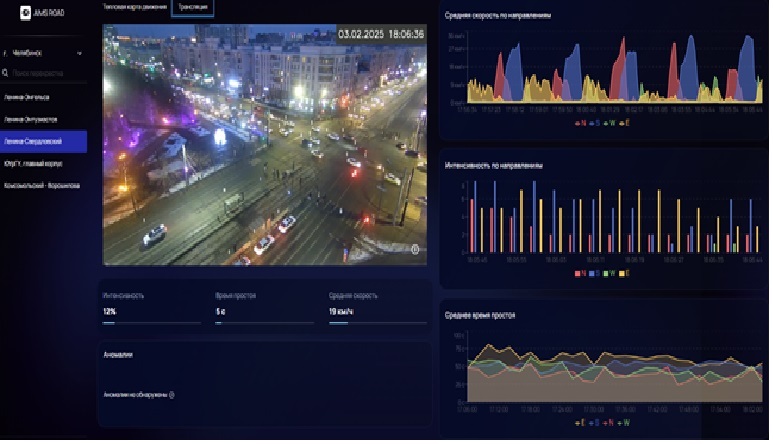
Task: Open Комсомольский - Ворошилова intersection
Action: coord(42,185)
